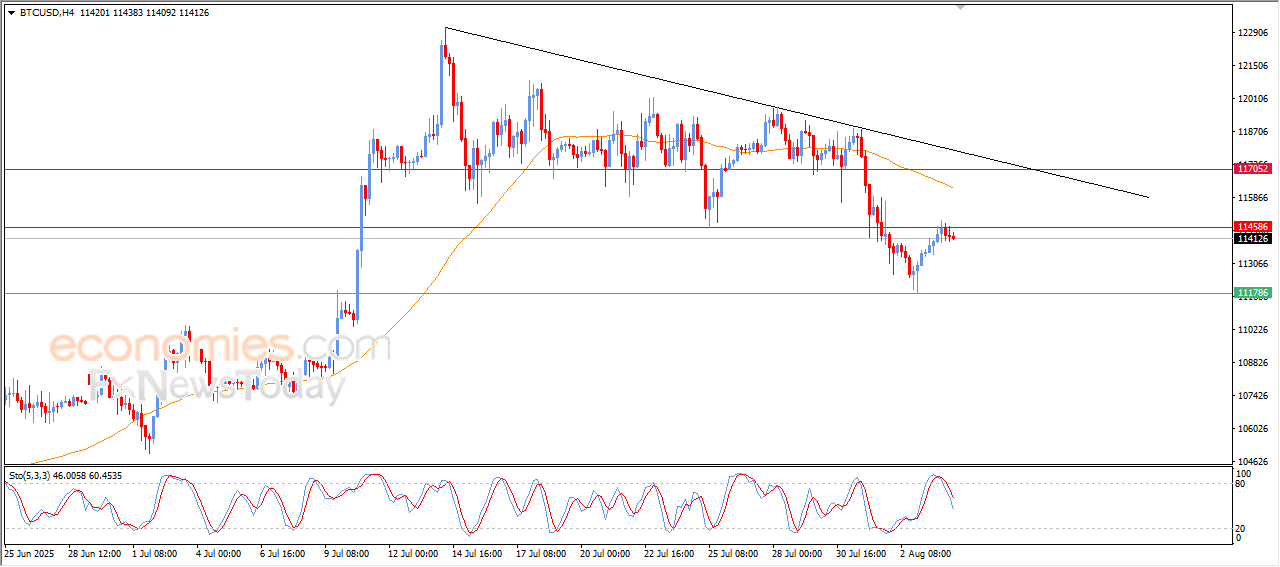Click the 108826 price scale value
The height and width of the screenshot is (567, 1280).
pyautogui.click(x=1254, y=363)
